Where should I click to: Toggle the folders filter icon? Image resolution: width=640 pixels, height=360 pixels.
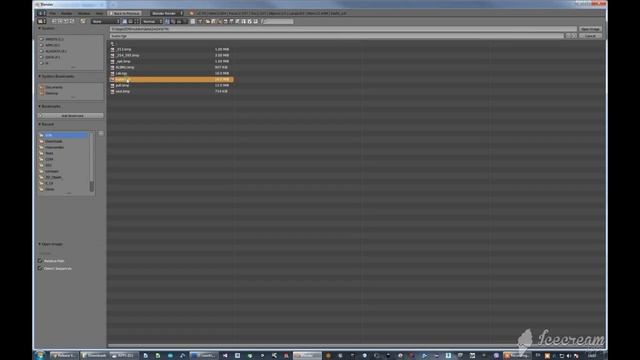[x=207, y=21]
